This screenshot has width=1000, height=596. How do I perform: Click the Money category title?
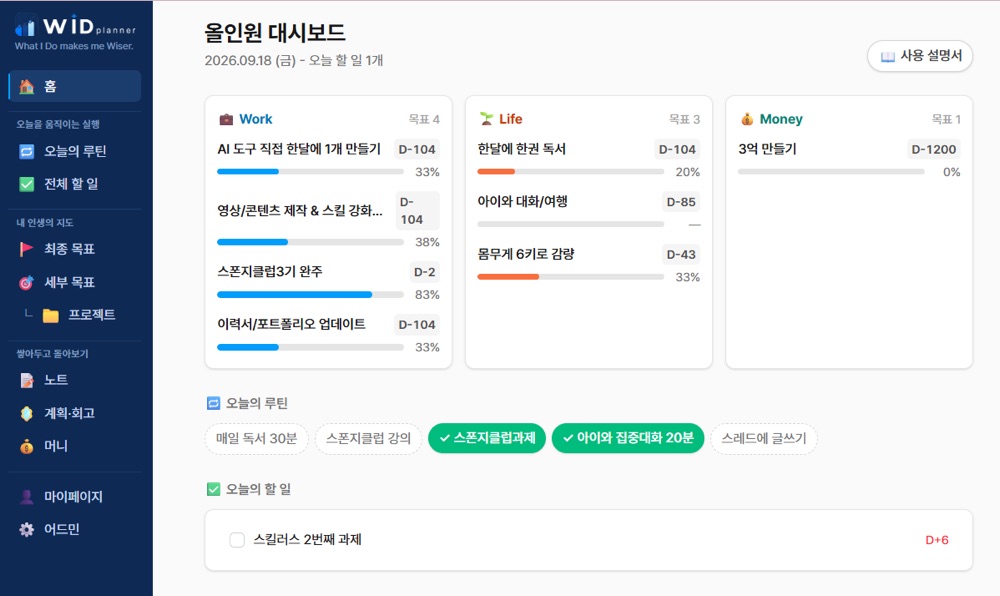tap(781, 119)
